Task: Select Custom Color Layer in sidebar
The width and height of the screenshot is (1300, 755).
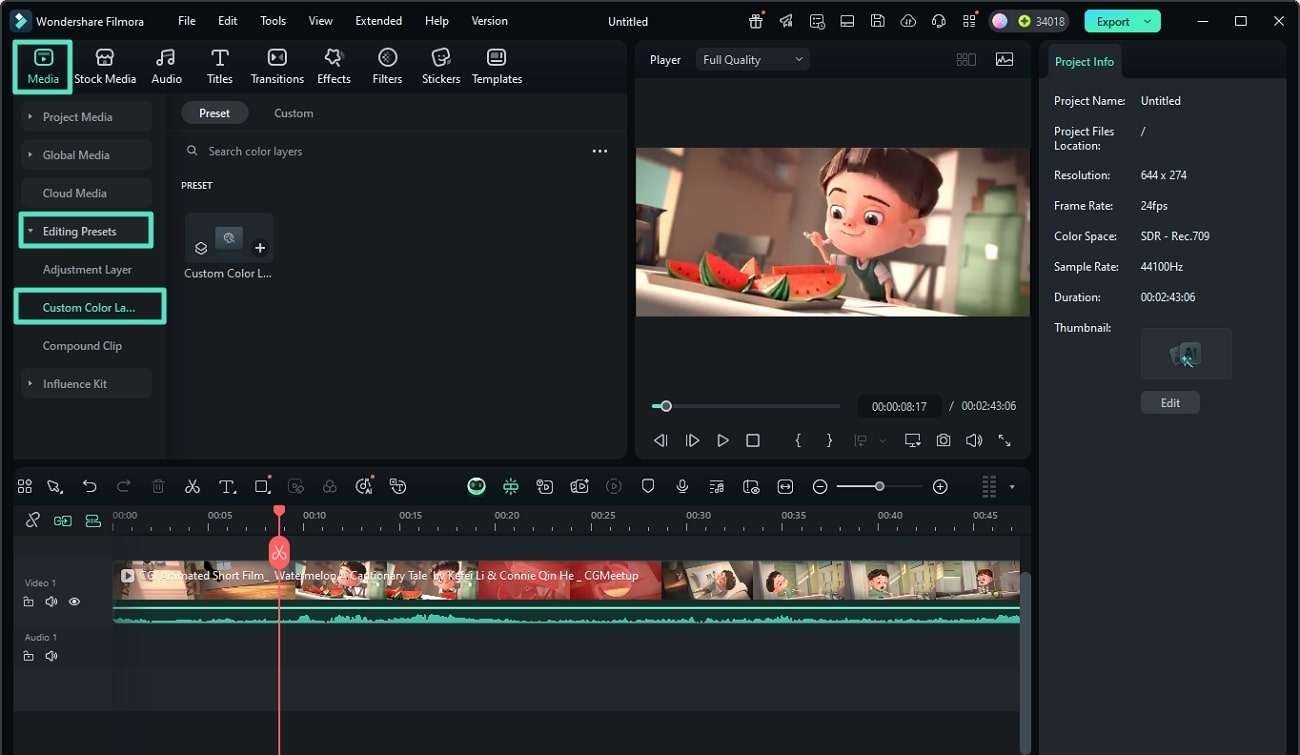Action: (89, 307)
